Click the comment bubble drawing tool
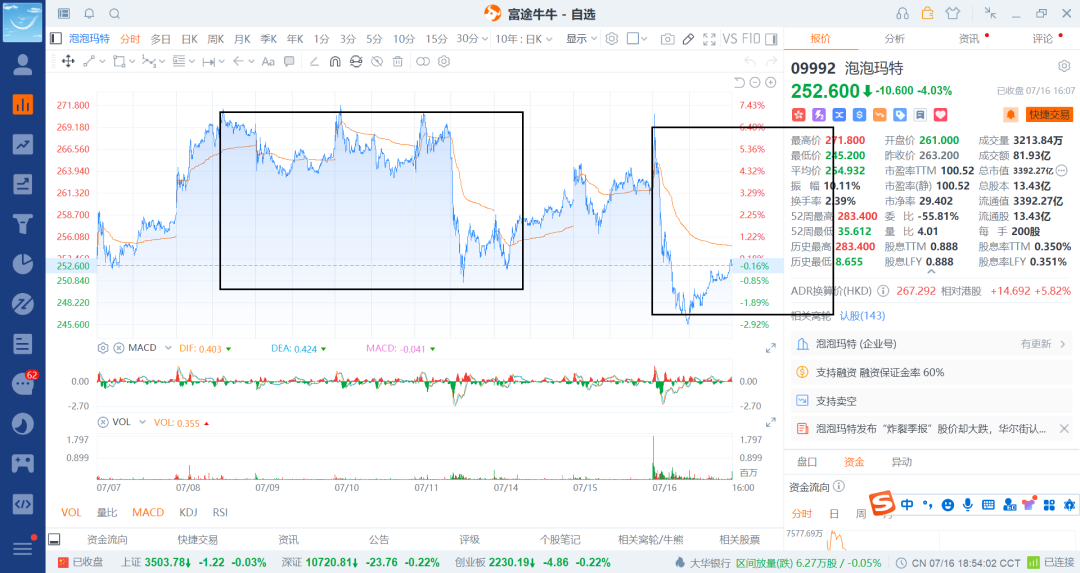1080x573 pixels. coord(289,61)
